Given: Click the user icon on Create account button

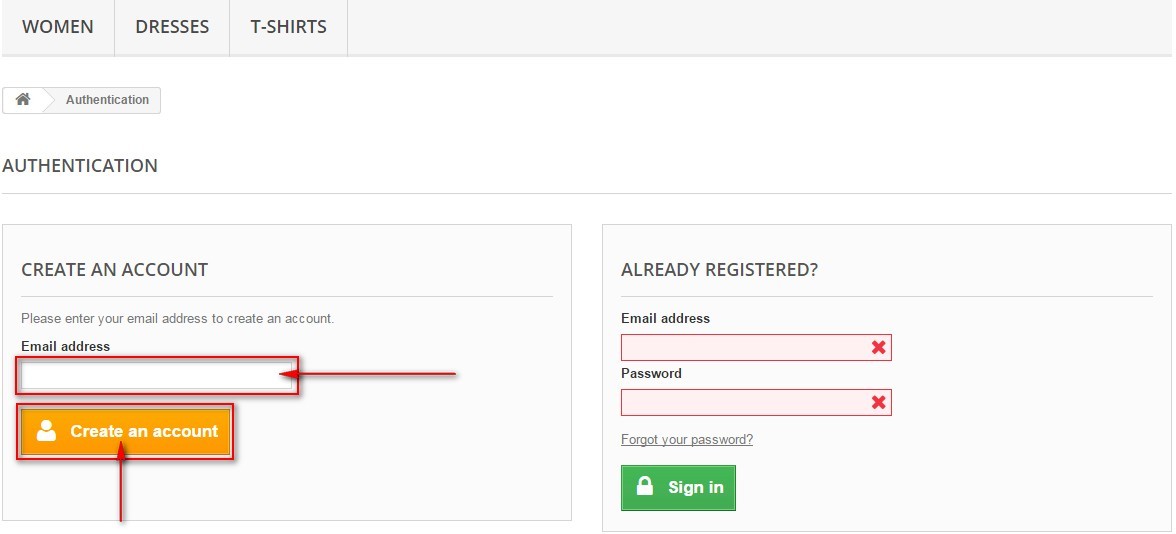Looking at the screenshot, I should click(46, 430).
